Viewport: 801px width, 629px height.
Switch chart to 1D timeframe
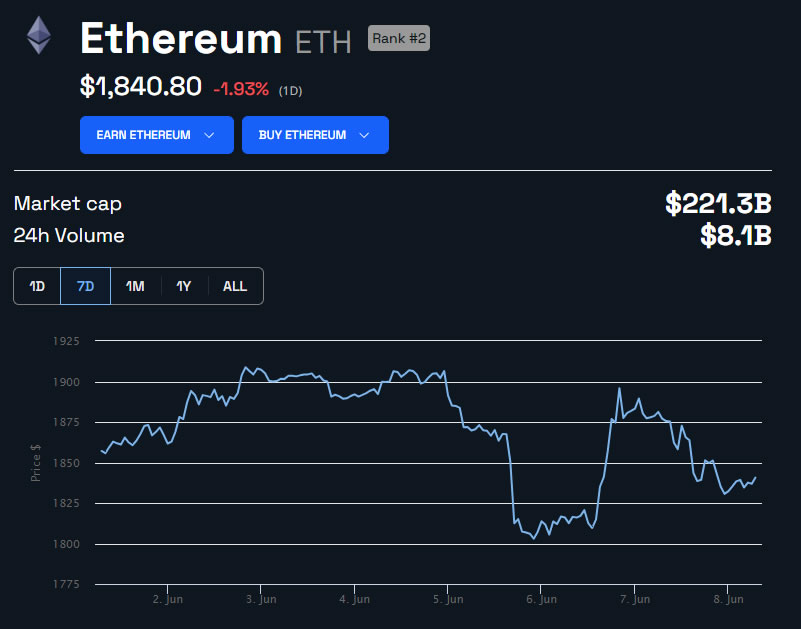tap(37, 286)
